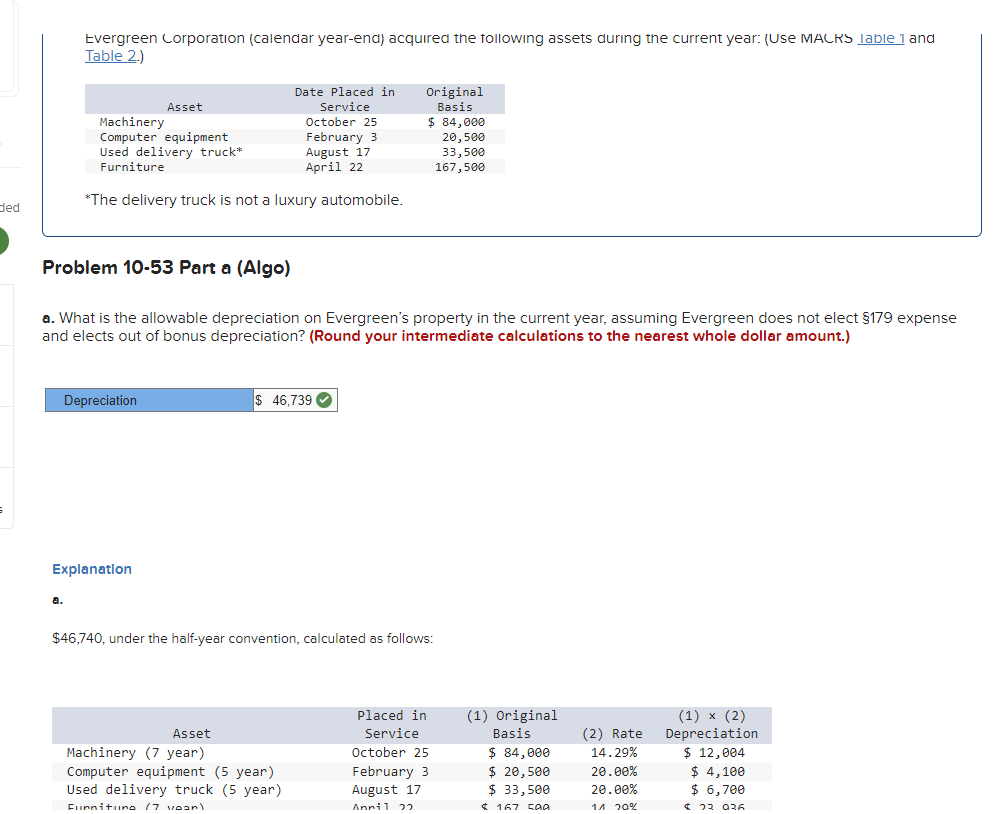Click 'August 17' in the top table

338,152
